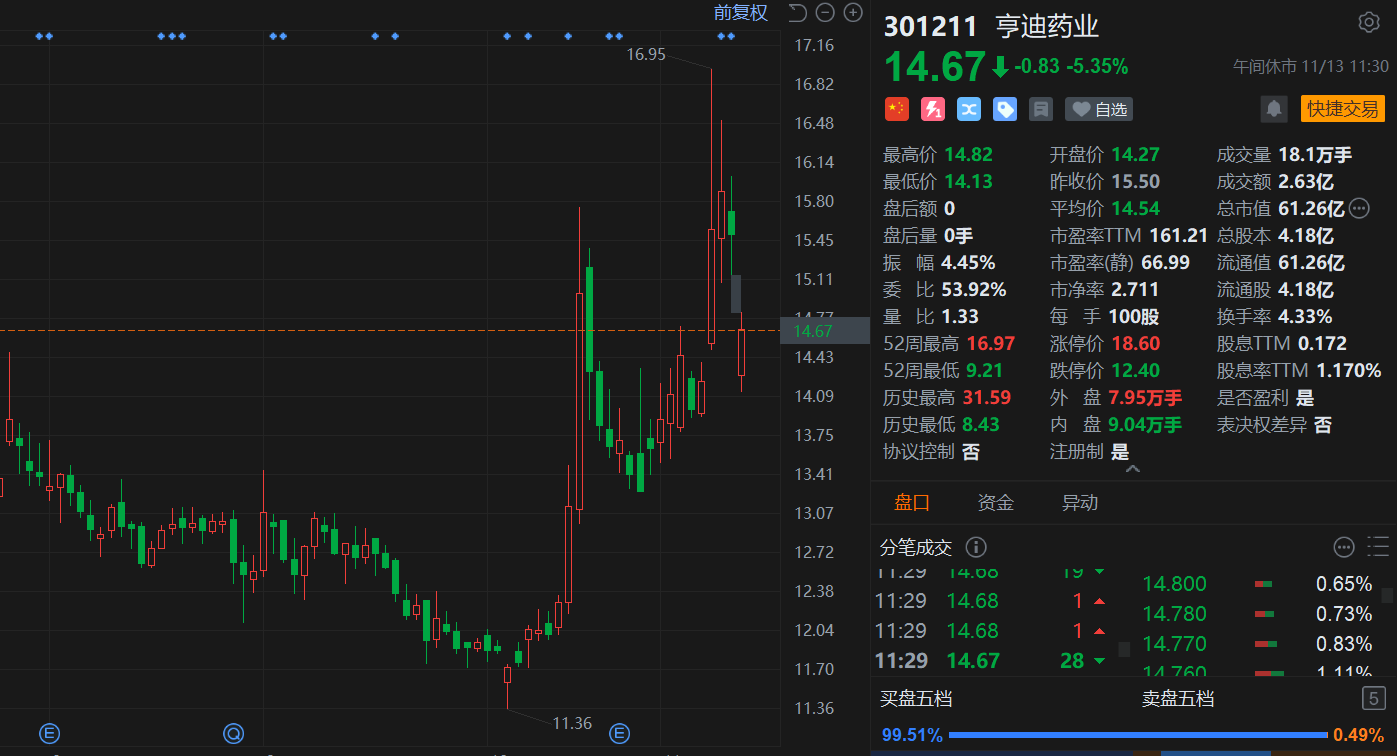Select the 11:29 14.67 tick with volume 28
Viewport: 1397px width, 756px height.
coord(991,660)
